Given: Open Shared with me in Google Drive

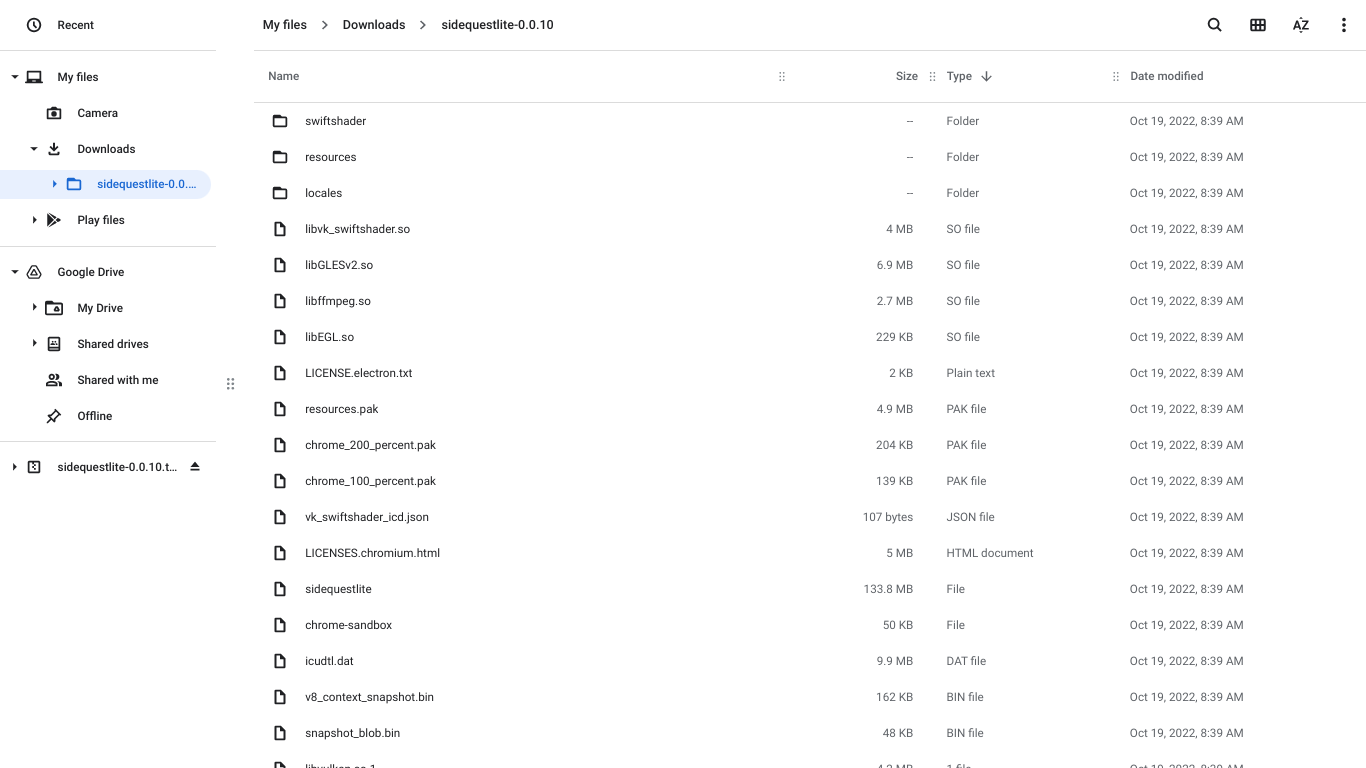Looking at the screenshot, I should [117, 380].
